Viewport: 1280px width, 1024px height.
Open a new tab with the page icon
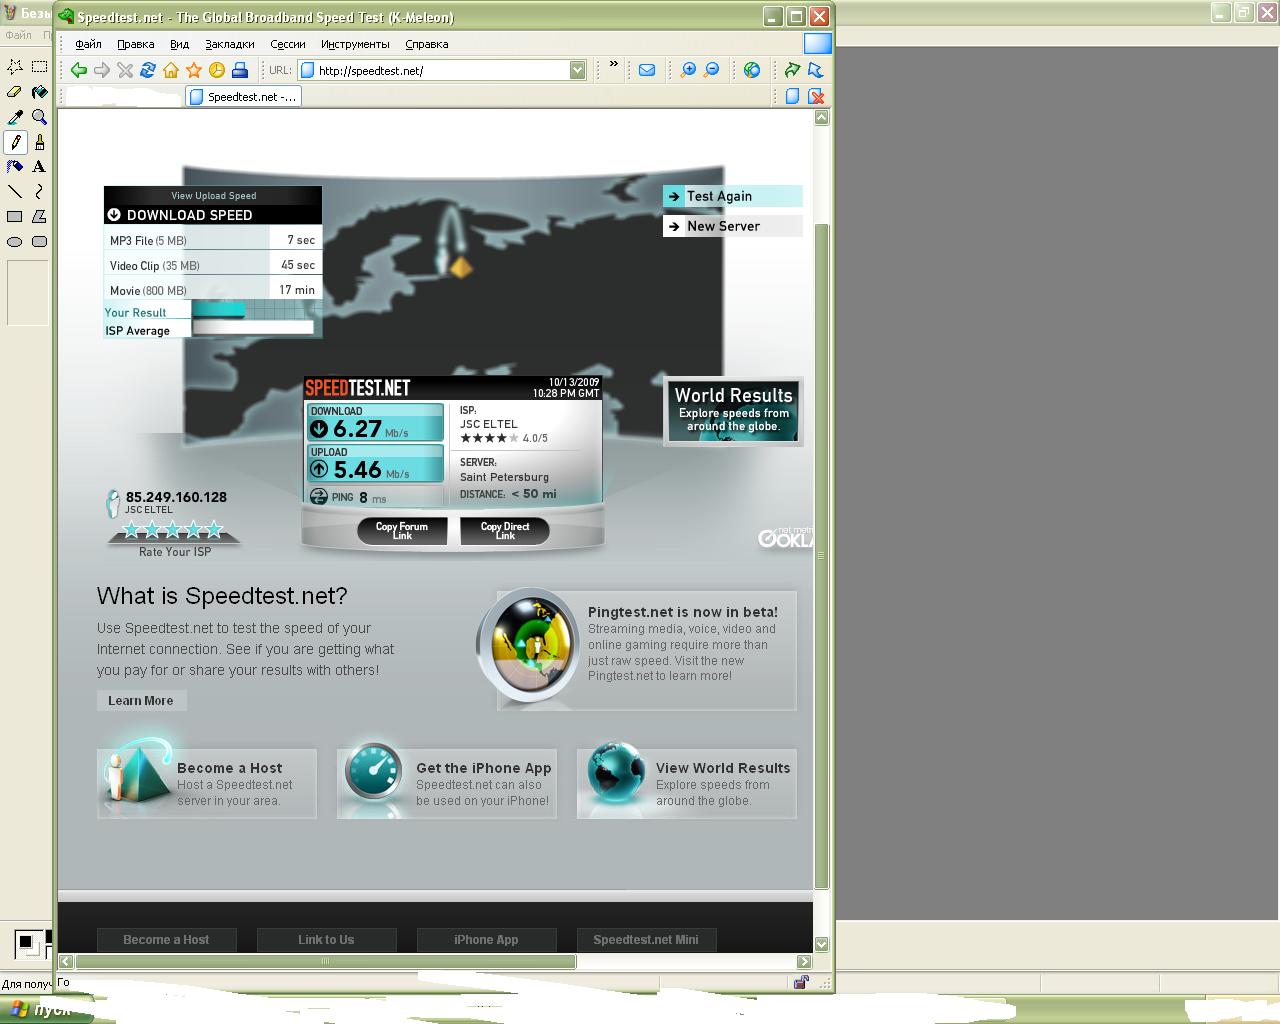coord(793,97)
